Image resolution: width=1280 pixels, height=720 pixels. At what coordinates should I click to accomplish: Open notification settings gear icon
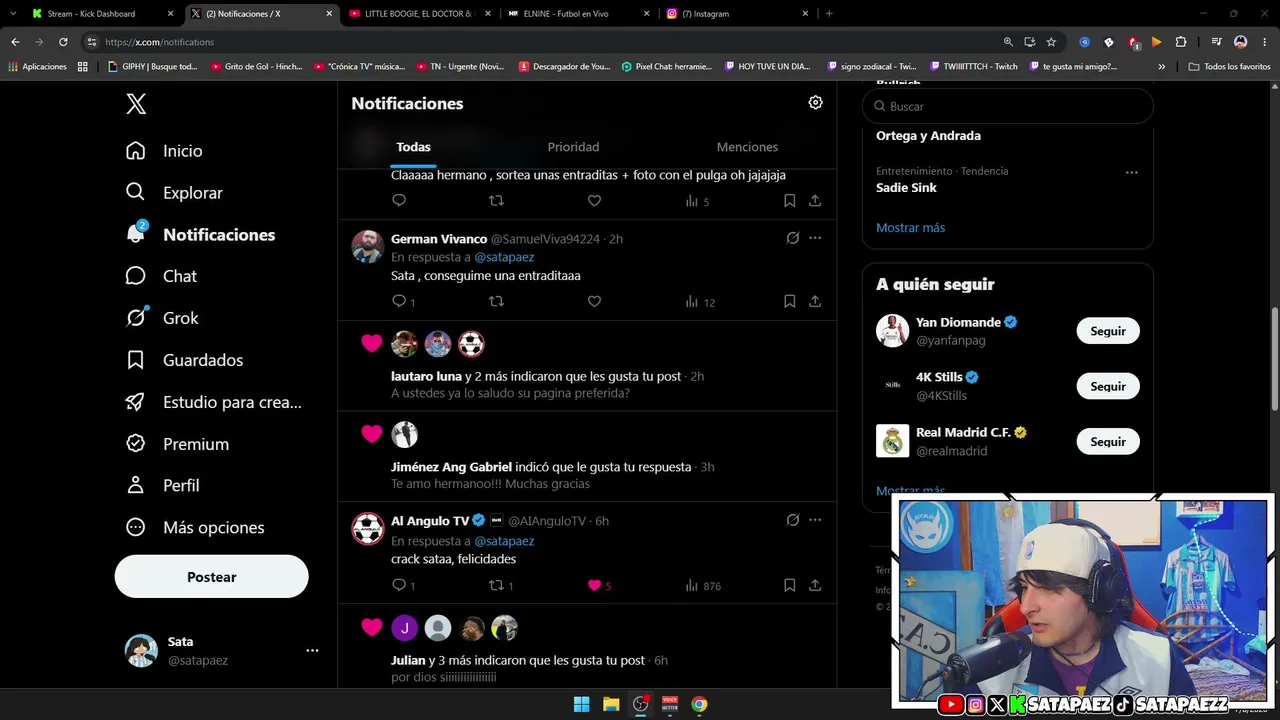tap(816, 102)
